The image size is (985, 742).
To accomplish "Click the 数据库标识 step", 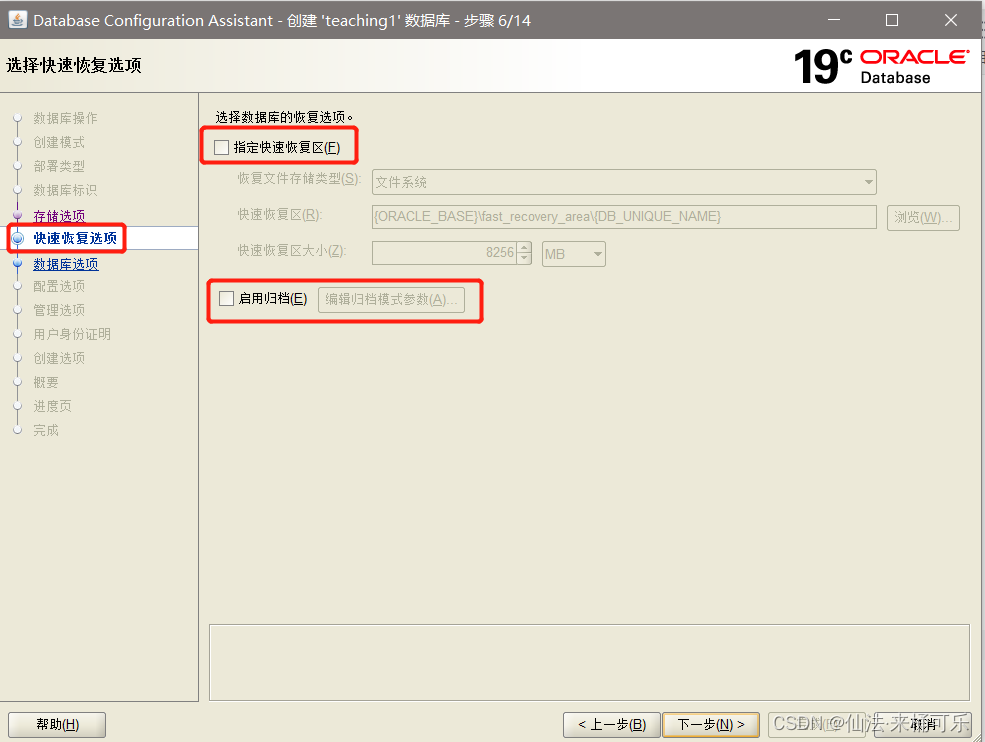I will (x=65, y=190).
